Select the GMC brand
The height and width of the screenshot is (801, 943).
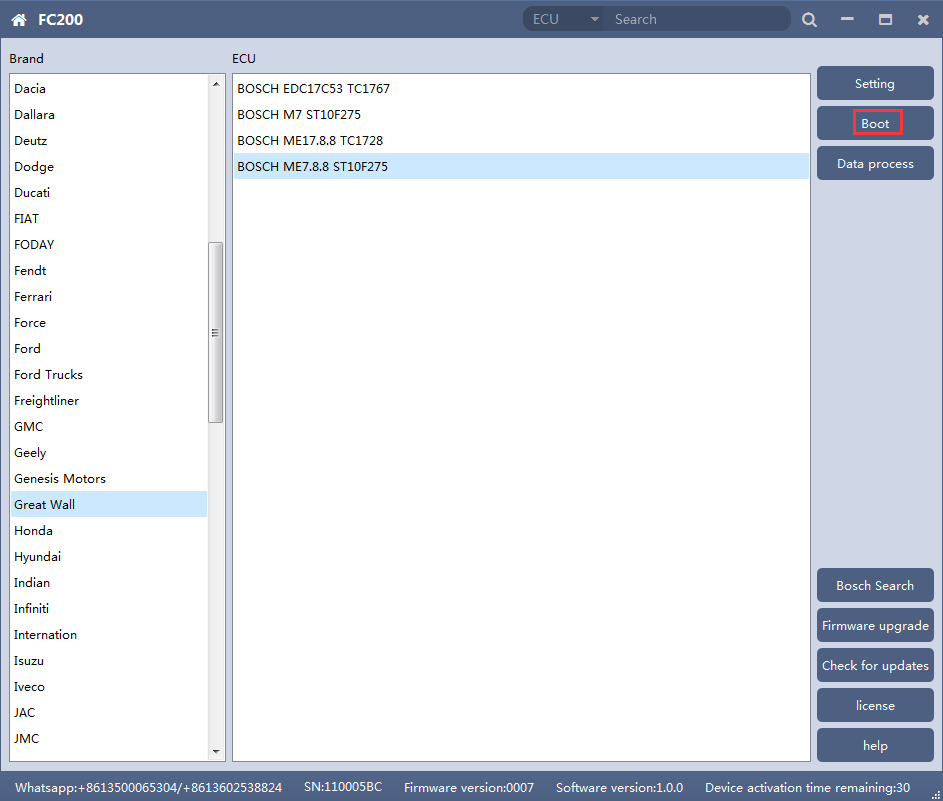click(x=109, y=426)
